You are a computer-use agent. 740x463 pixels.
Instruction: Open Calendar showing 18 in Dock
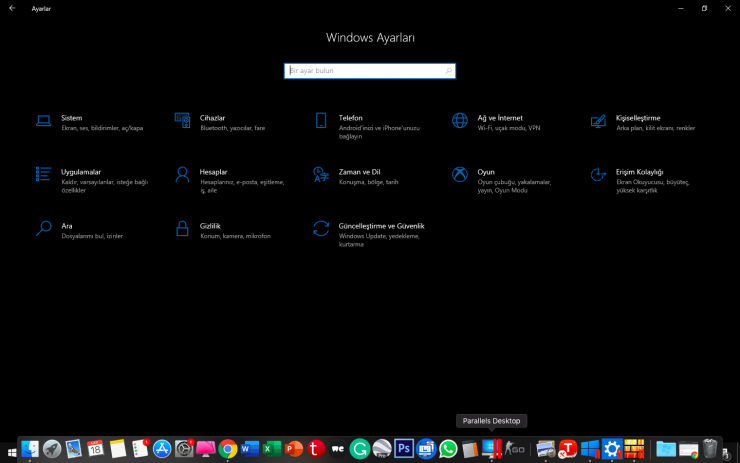click(96, 449)
